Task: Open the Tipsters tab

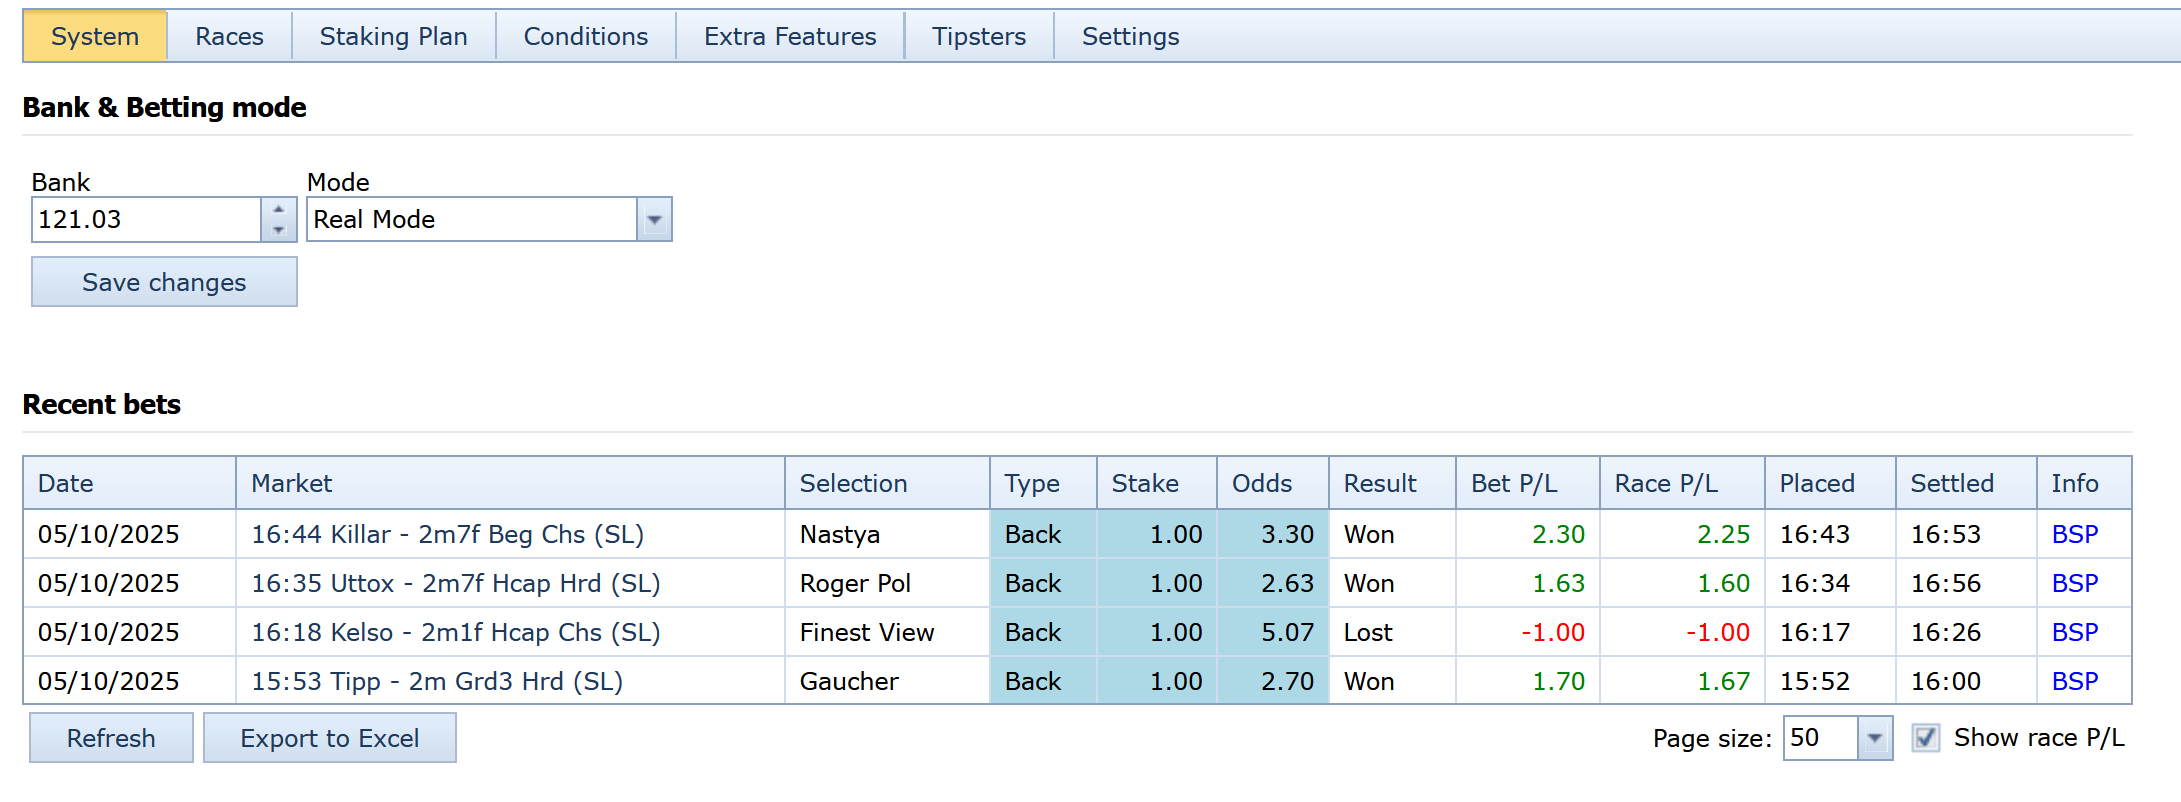Action: [x=978, y=37]
